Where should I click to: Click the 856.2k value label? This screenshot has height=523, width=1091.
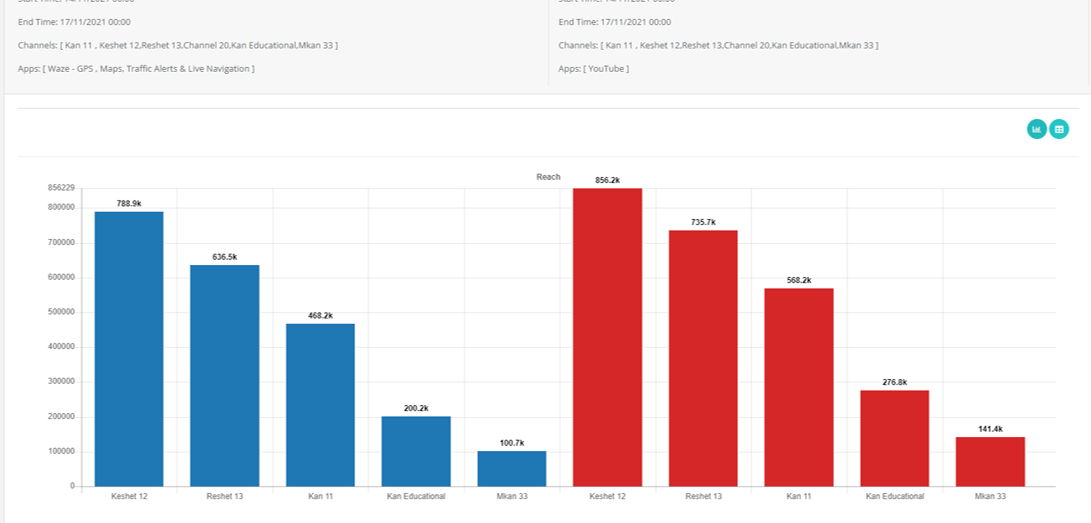pyautogui.click(x=607, y=180)
